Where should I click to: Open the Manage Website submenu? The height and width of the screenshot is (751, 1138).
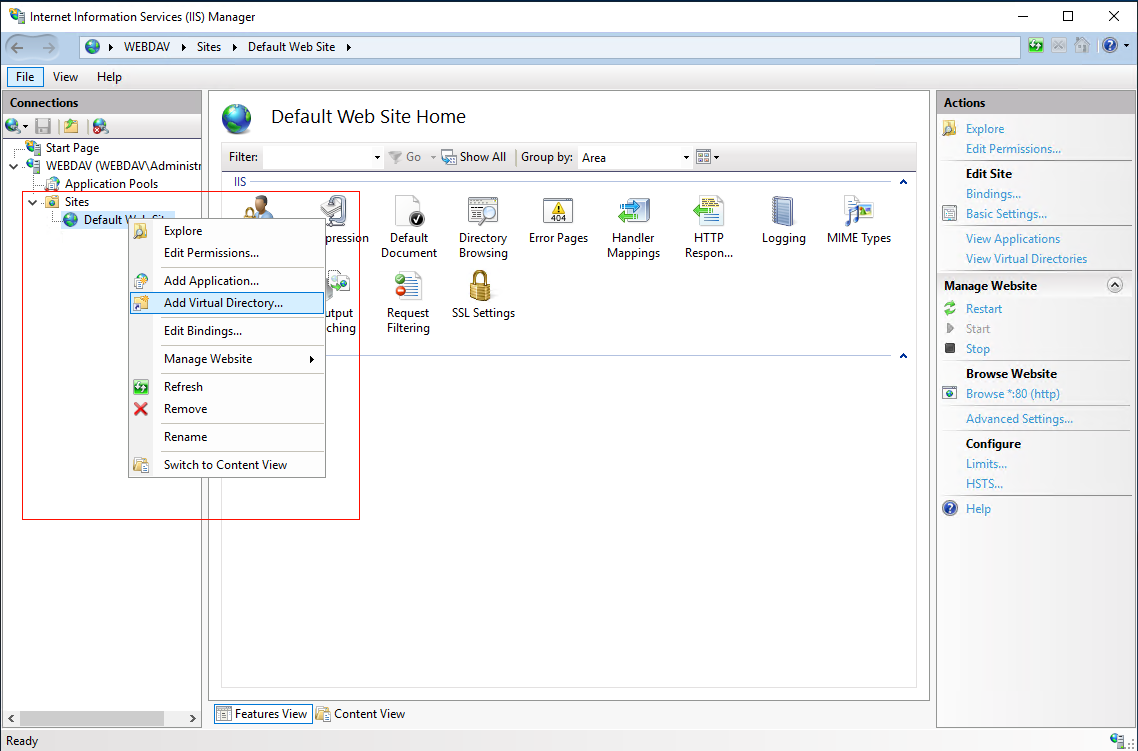(x=226, y=358)
